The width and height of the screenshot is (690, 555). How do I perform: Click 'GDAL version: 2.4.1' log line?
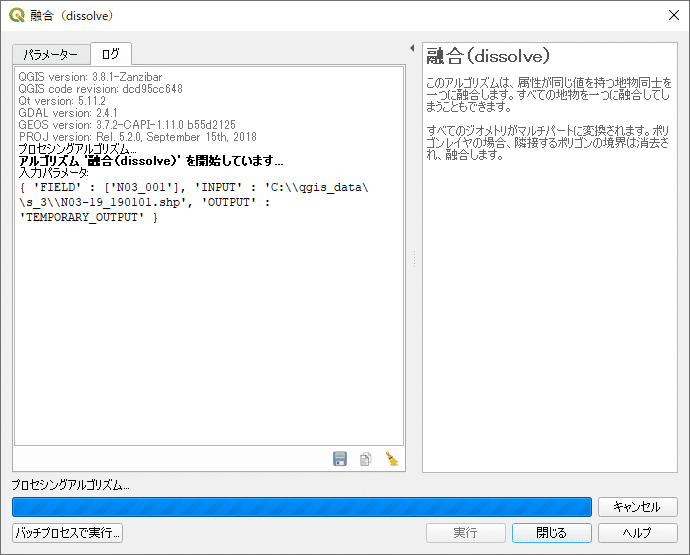click(x=68, y=113)
